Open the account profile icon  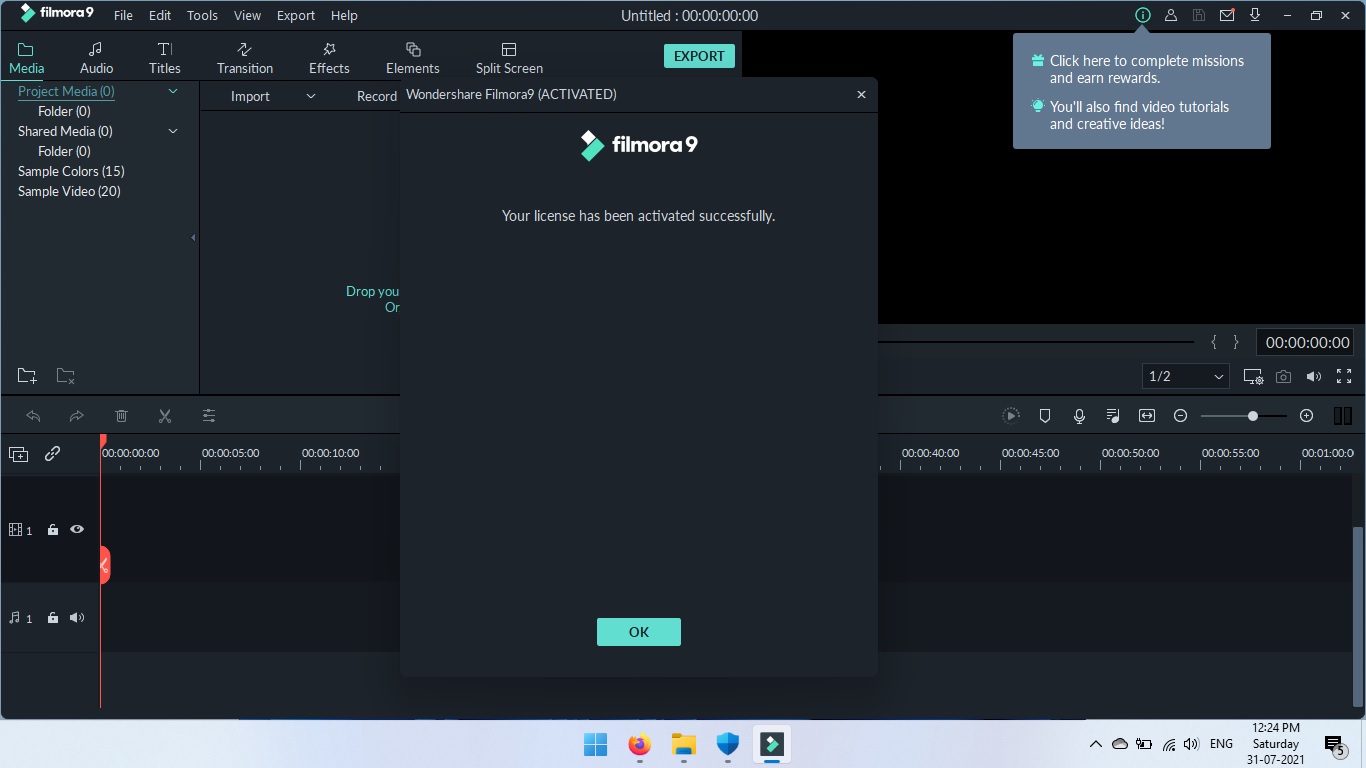(x=1171, y=16)
